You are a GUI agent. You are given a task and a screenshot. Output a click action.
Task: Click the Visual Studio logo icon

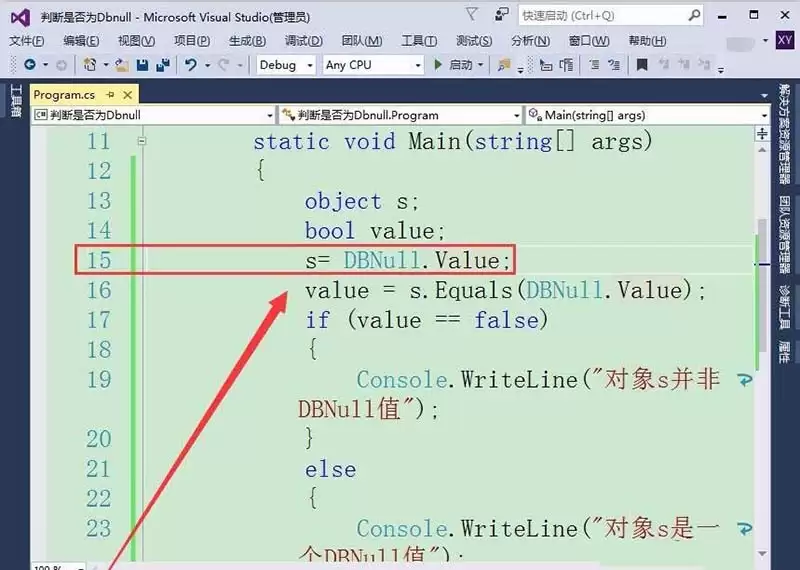coord(21,18)
